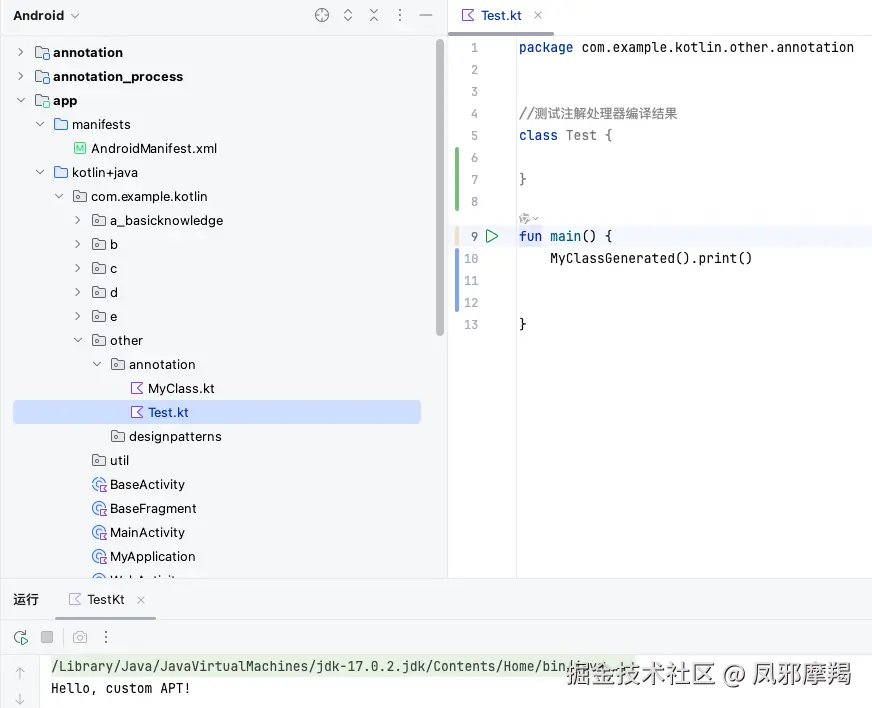Click the down arrow in console gutter
Image resolution: width=872 pixels, height=708 pixels.
click(x=20, y=699)
